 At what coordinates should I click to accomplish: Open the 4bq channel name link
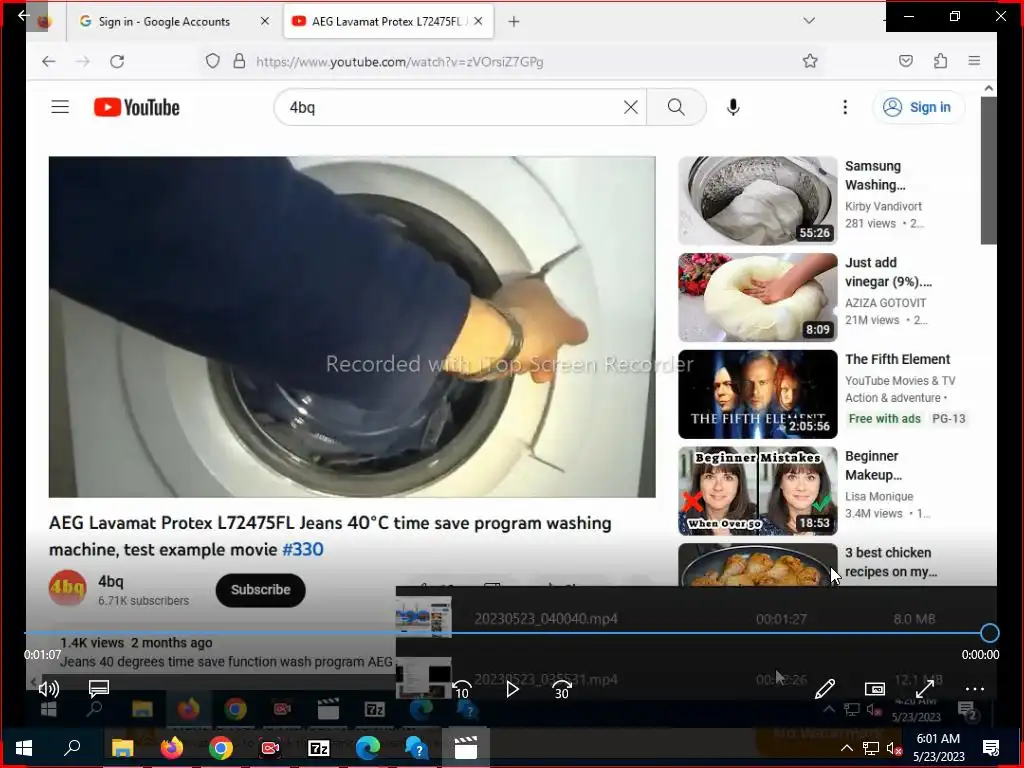coord(110,581)
